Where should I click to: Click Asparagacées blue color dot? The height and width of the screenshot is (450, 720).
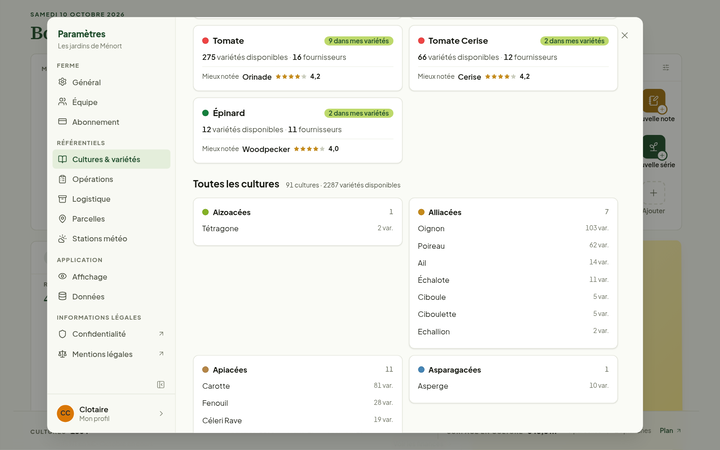[x=421, y=369]
